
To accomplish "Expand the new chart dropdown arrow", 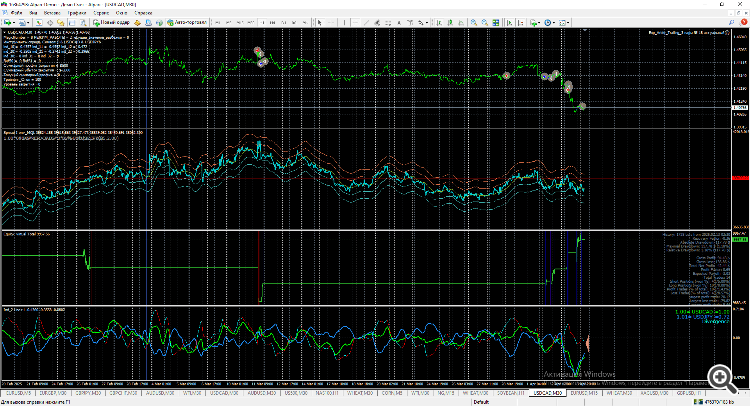I will (14, 22).
